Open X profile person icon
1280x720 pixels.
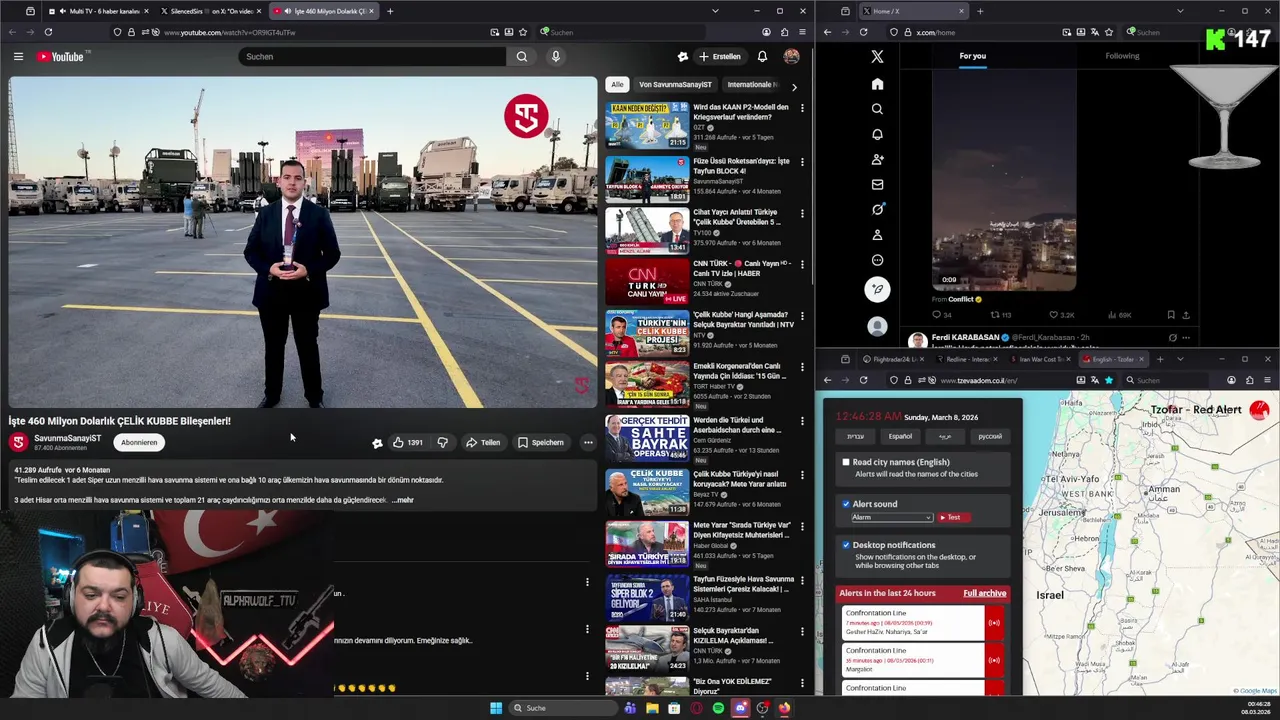click(x=877, y=235)
